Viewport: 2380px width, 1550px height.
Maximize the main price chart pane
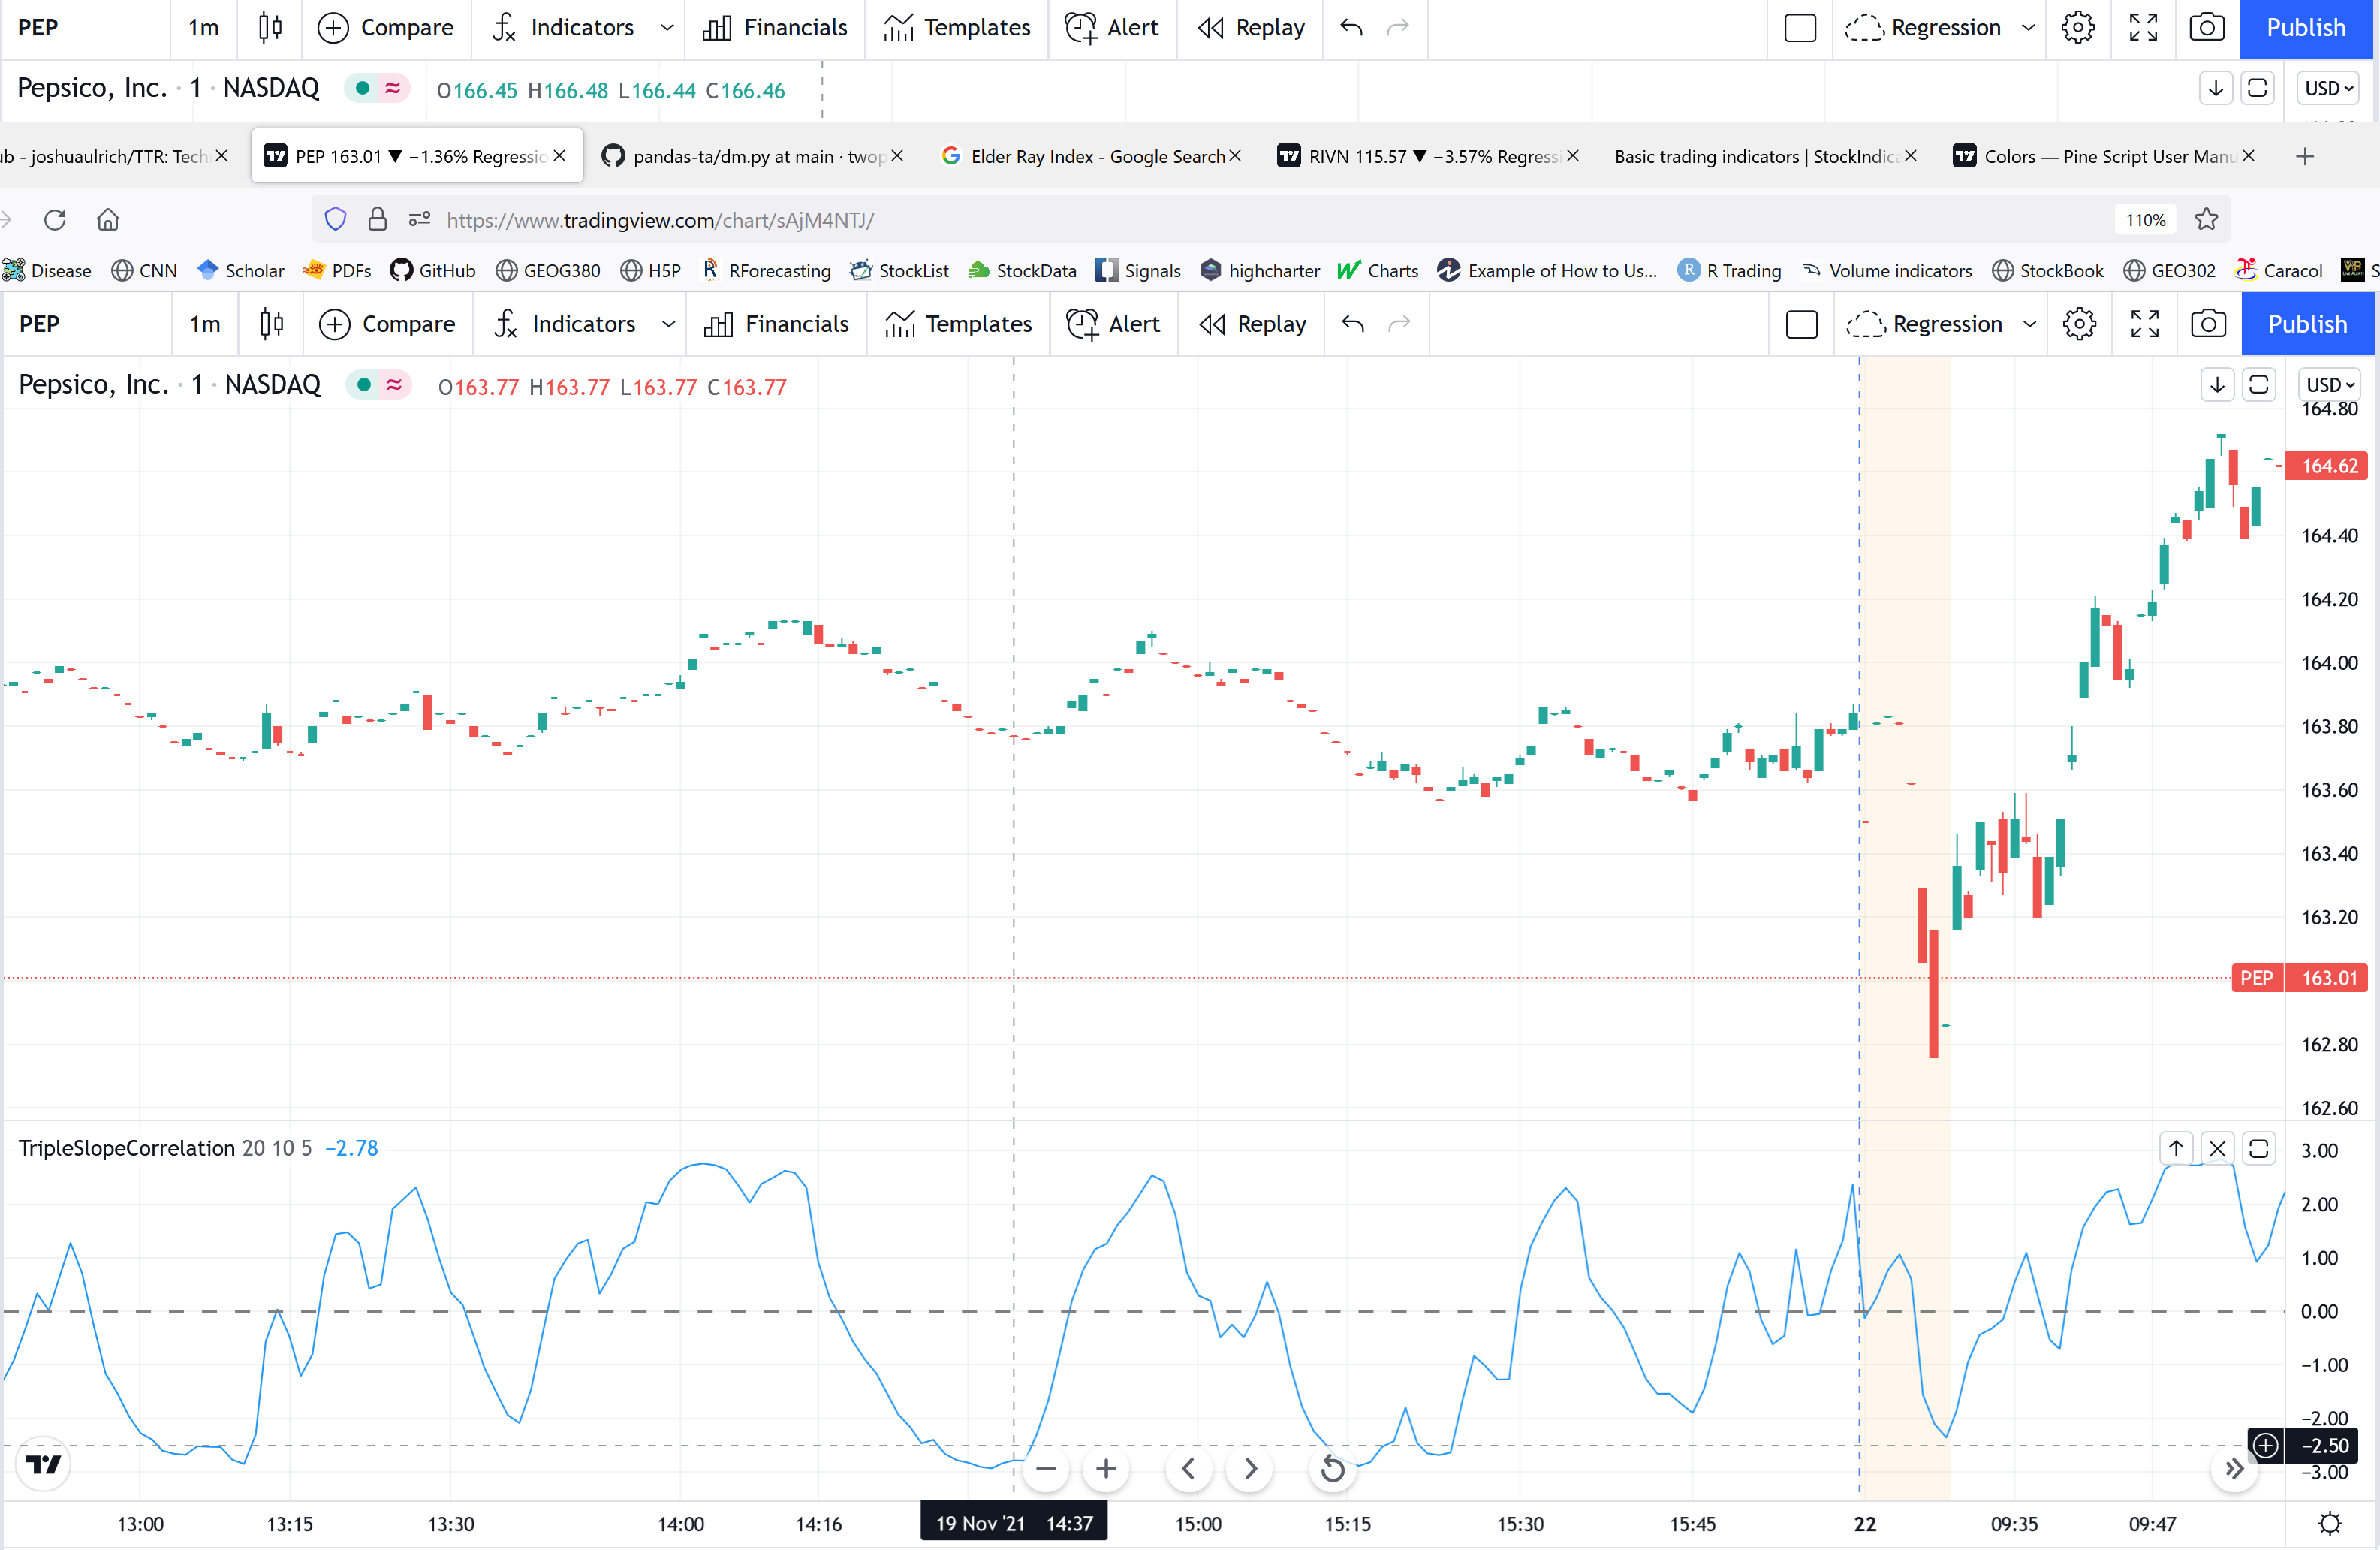point(2258,385)
